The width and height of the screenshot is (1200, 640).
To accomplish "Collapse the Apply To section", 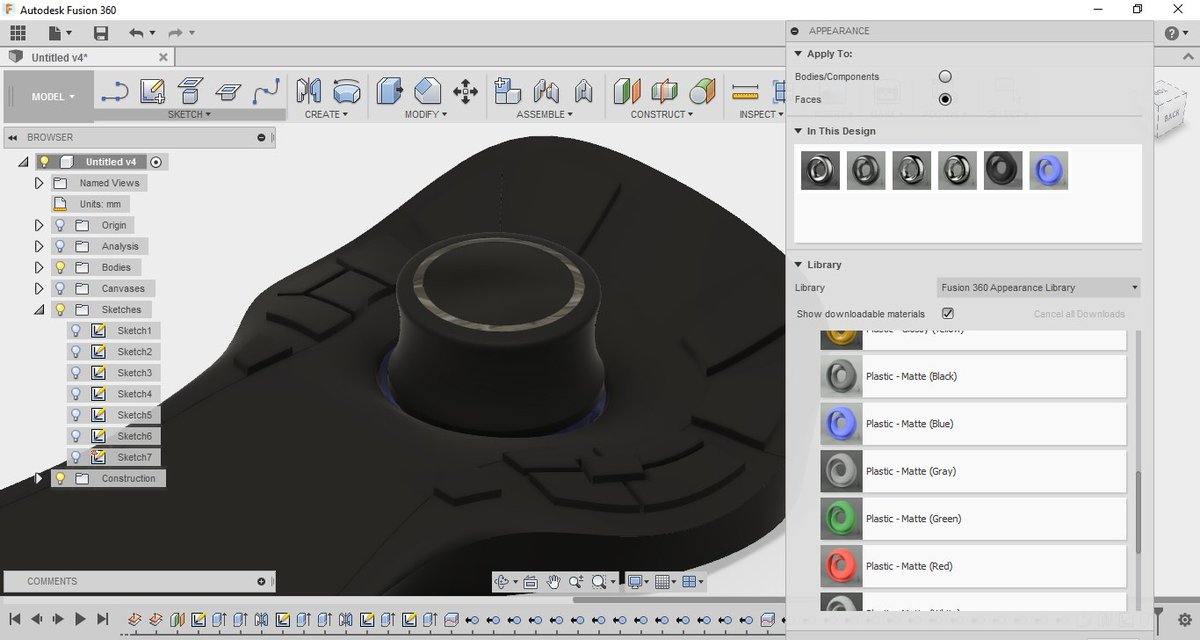I will click(x=798, y=54).
